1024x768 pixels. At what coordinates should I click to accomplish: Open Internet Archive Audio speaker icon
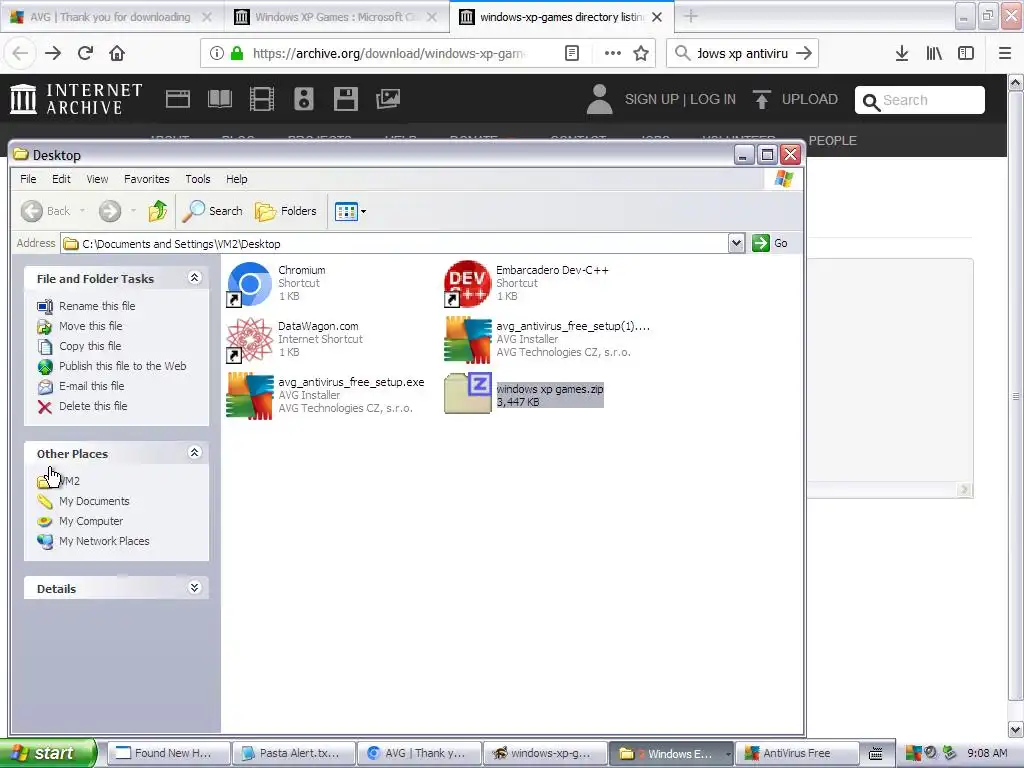(x=304, y=99)
